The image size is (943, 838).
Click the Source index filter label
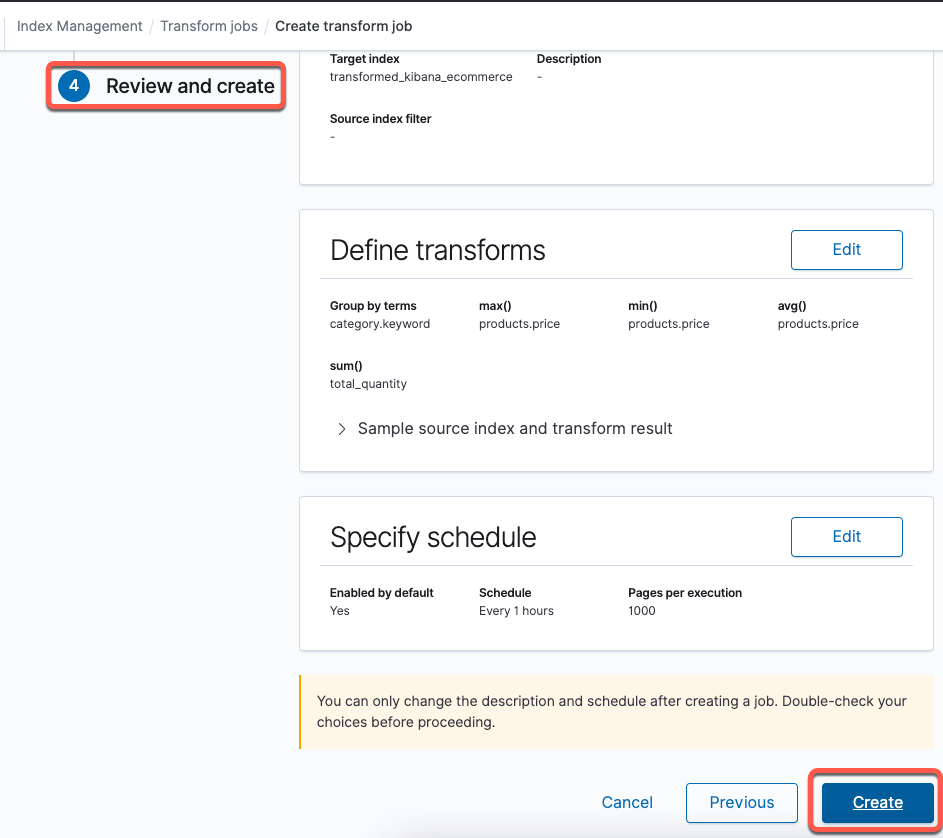point(381,119)
